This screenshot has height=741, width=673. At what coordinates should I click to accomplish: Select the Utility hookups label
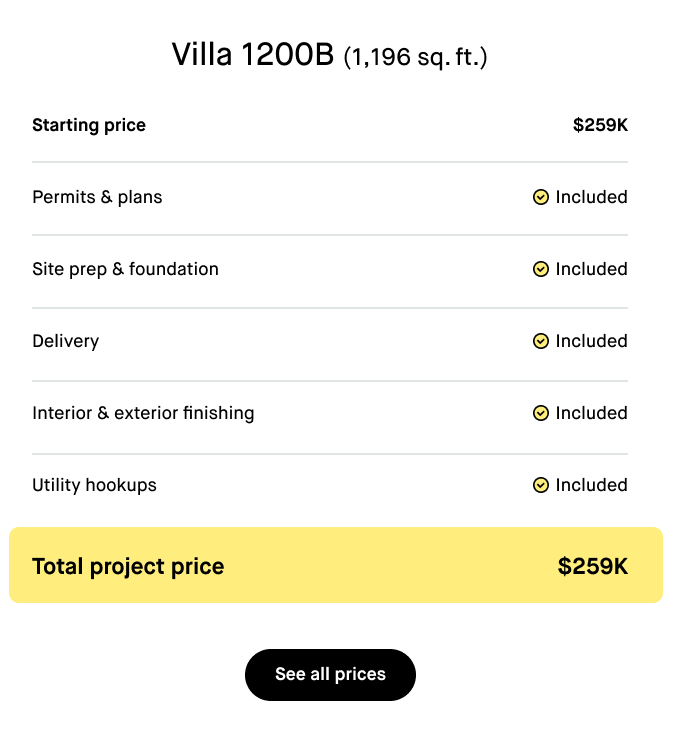pyautogui.click(x=94, y=485)
